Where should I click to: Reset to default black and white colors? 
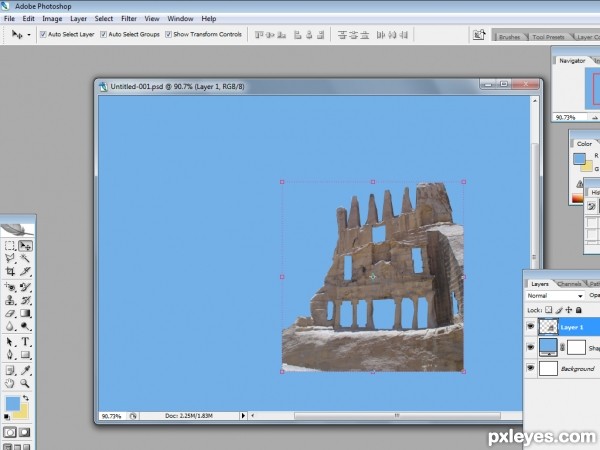click(7, 417)
